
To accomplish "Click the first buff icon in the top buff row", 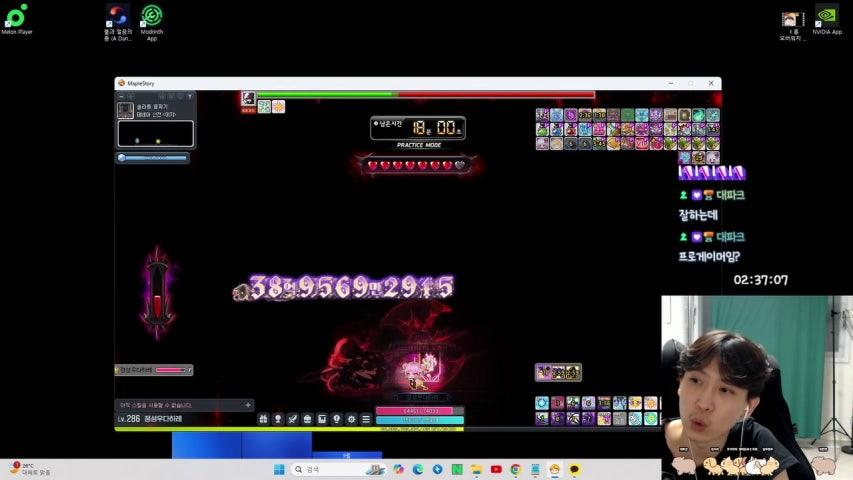I will pos(542,115).
